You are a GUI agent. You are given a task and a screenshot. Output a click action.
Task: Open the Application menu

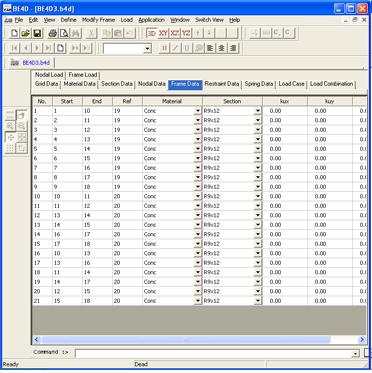click(151, 20)
